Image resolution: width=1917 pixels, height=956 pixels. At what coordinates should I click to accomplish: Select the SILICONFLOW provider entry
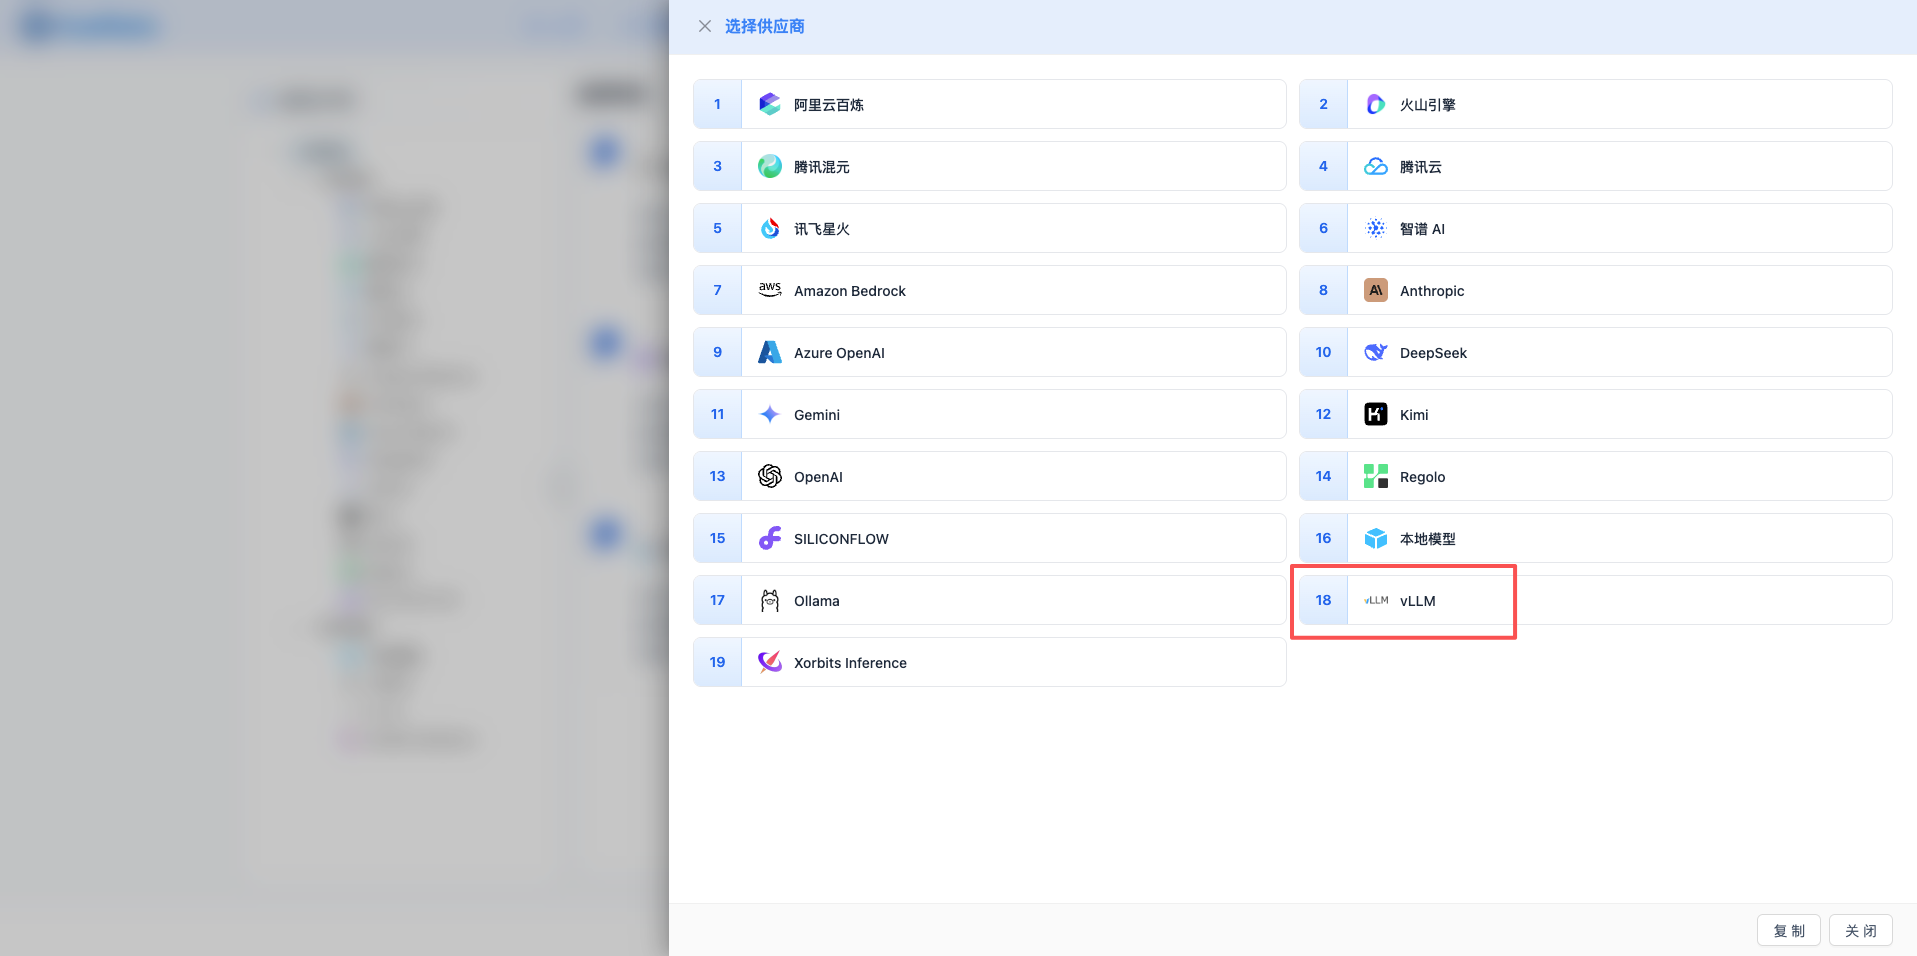[989, 538]
